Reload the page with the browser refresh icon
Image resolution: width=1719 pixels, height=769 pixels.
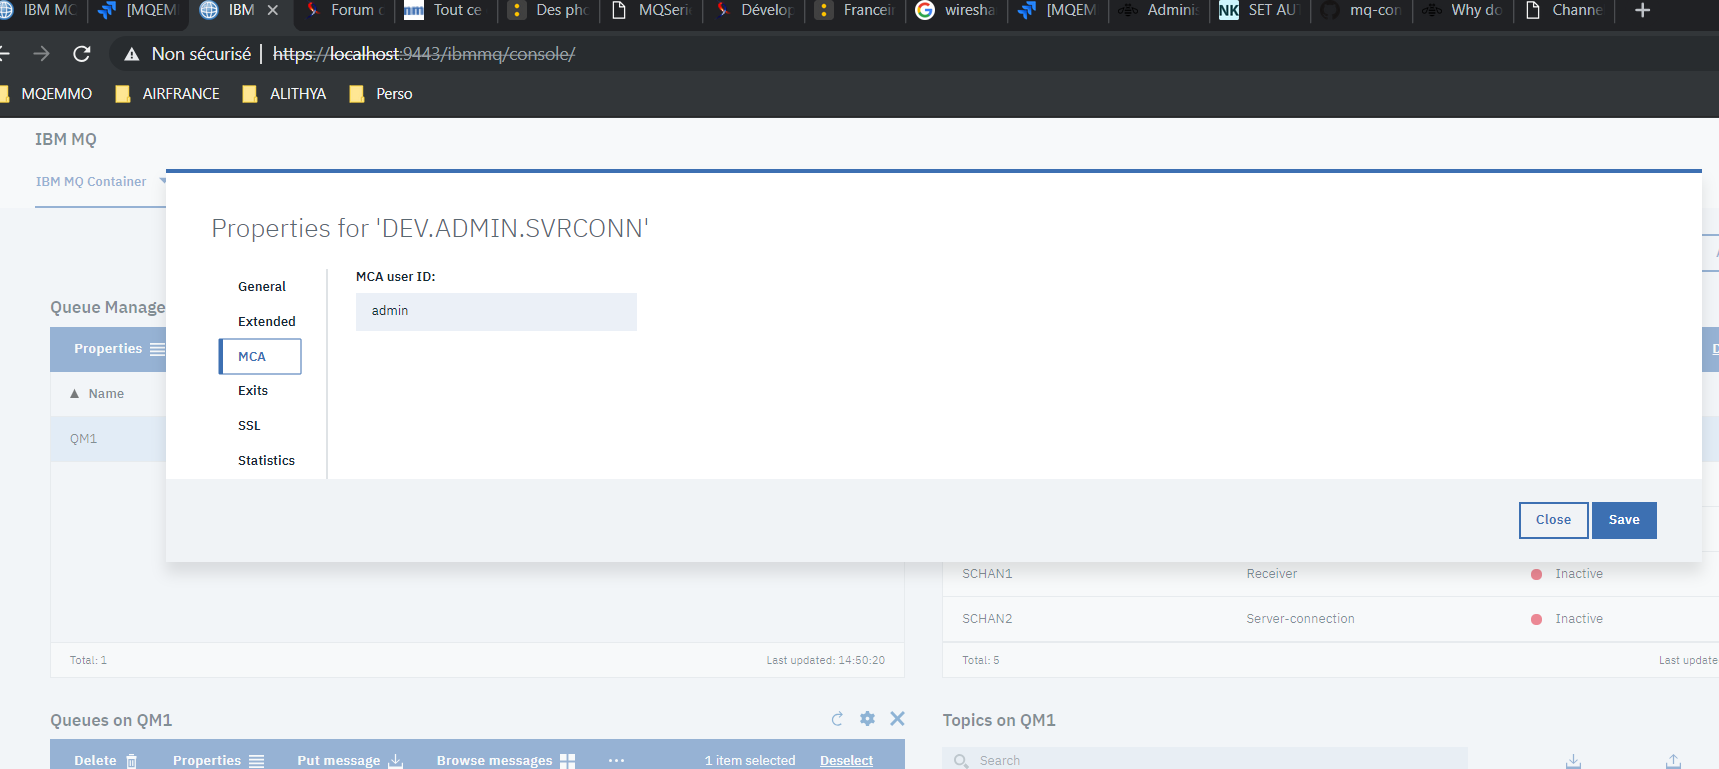pos(82,54)
